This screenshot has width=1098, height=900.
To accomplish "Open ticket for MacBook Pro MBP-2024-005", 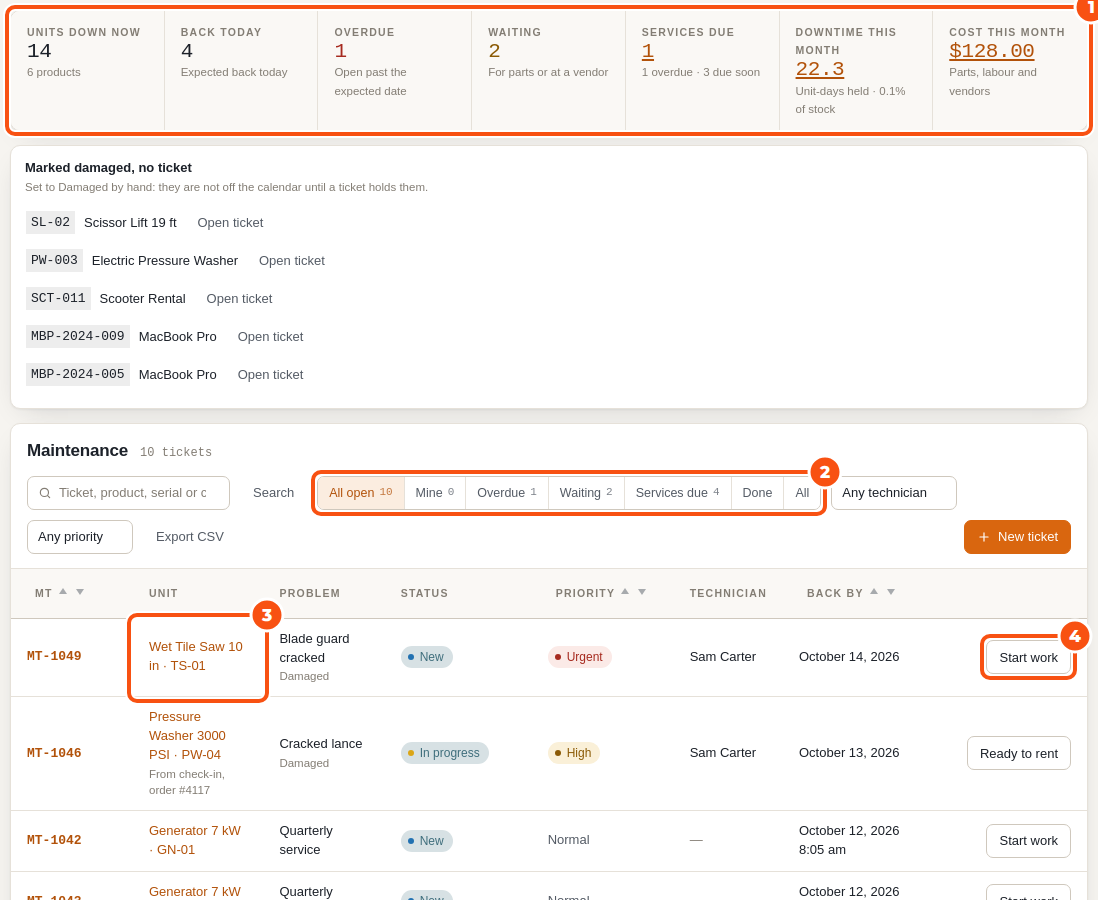I will [270, 375].
